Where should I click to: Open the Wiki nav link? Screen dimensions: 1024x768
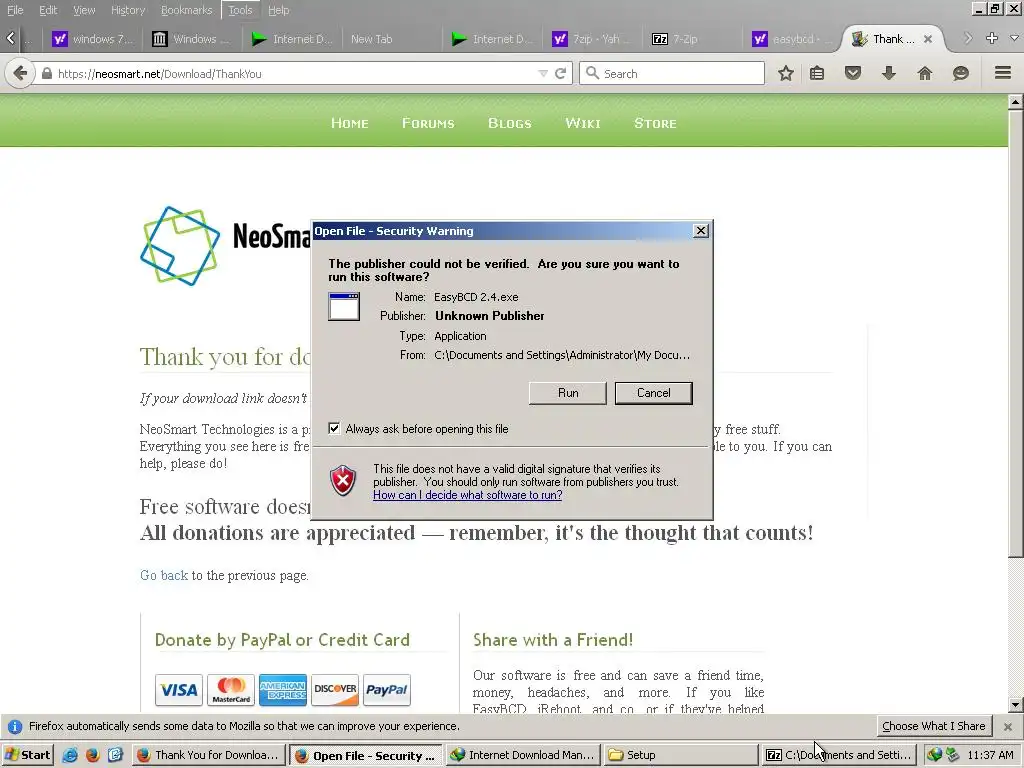pyautogui.click(x=583, y=123)
